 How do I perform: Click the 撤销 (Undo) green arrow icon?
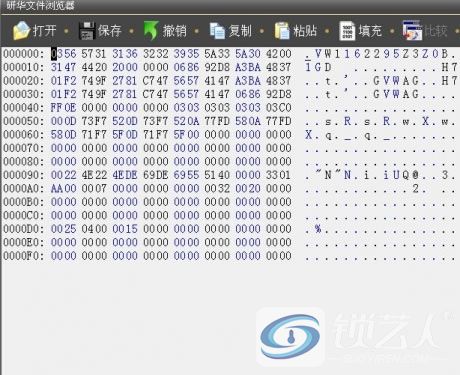tap(151, 31)
